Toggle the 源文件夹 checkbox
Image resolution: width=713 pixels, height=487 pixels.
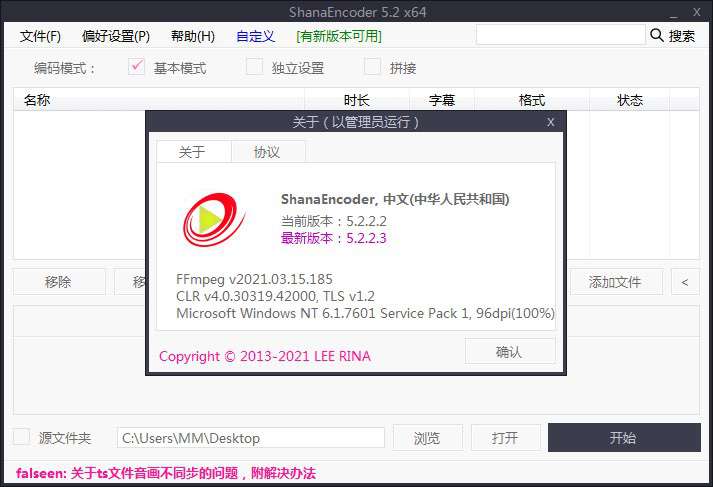[21, 437]
